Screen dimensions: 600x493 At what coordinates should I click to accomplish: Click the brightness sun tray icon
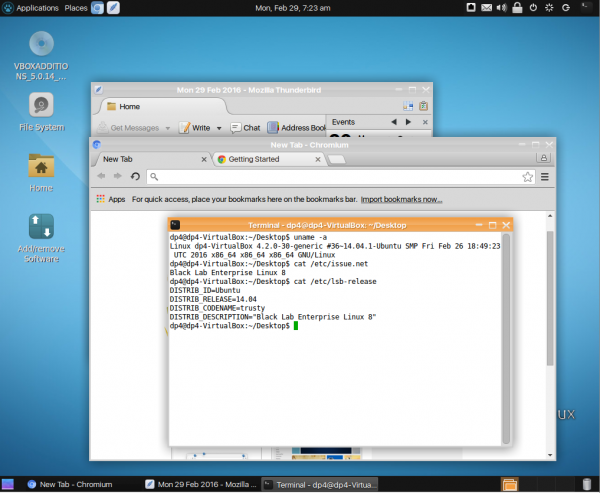(x=549, y=7)
